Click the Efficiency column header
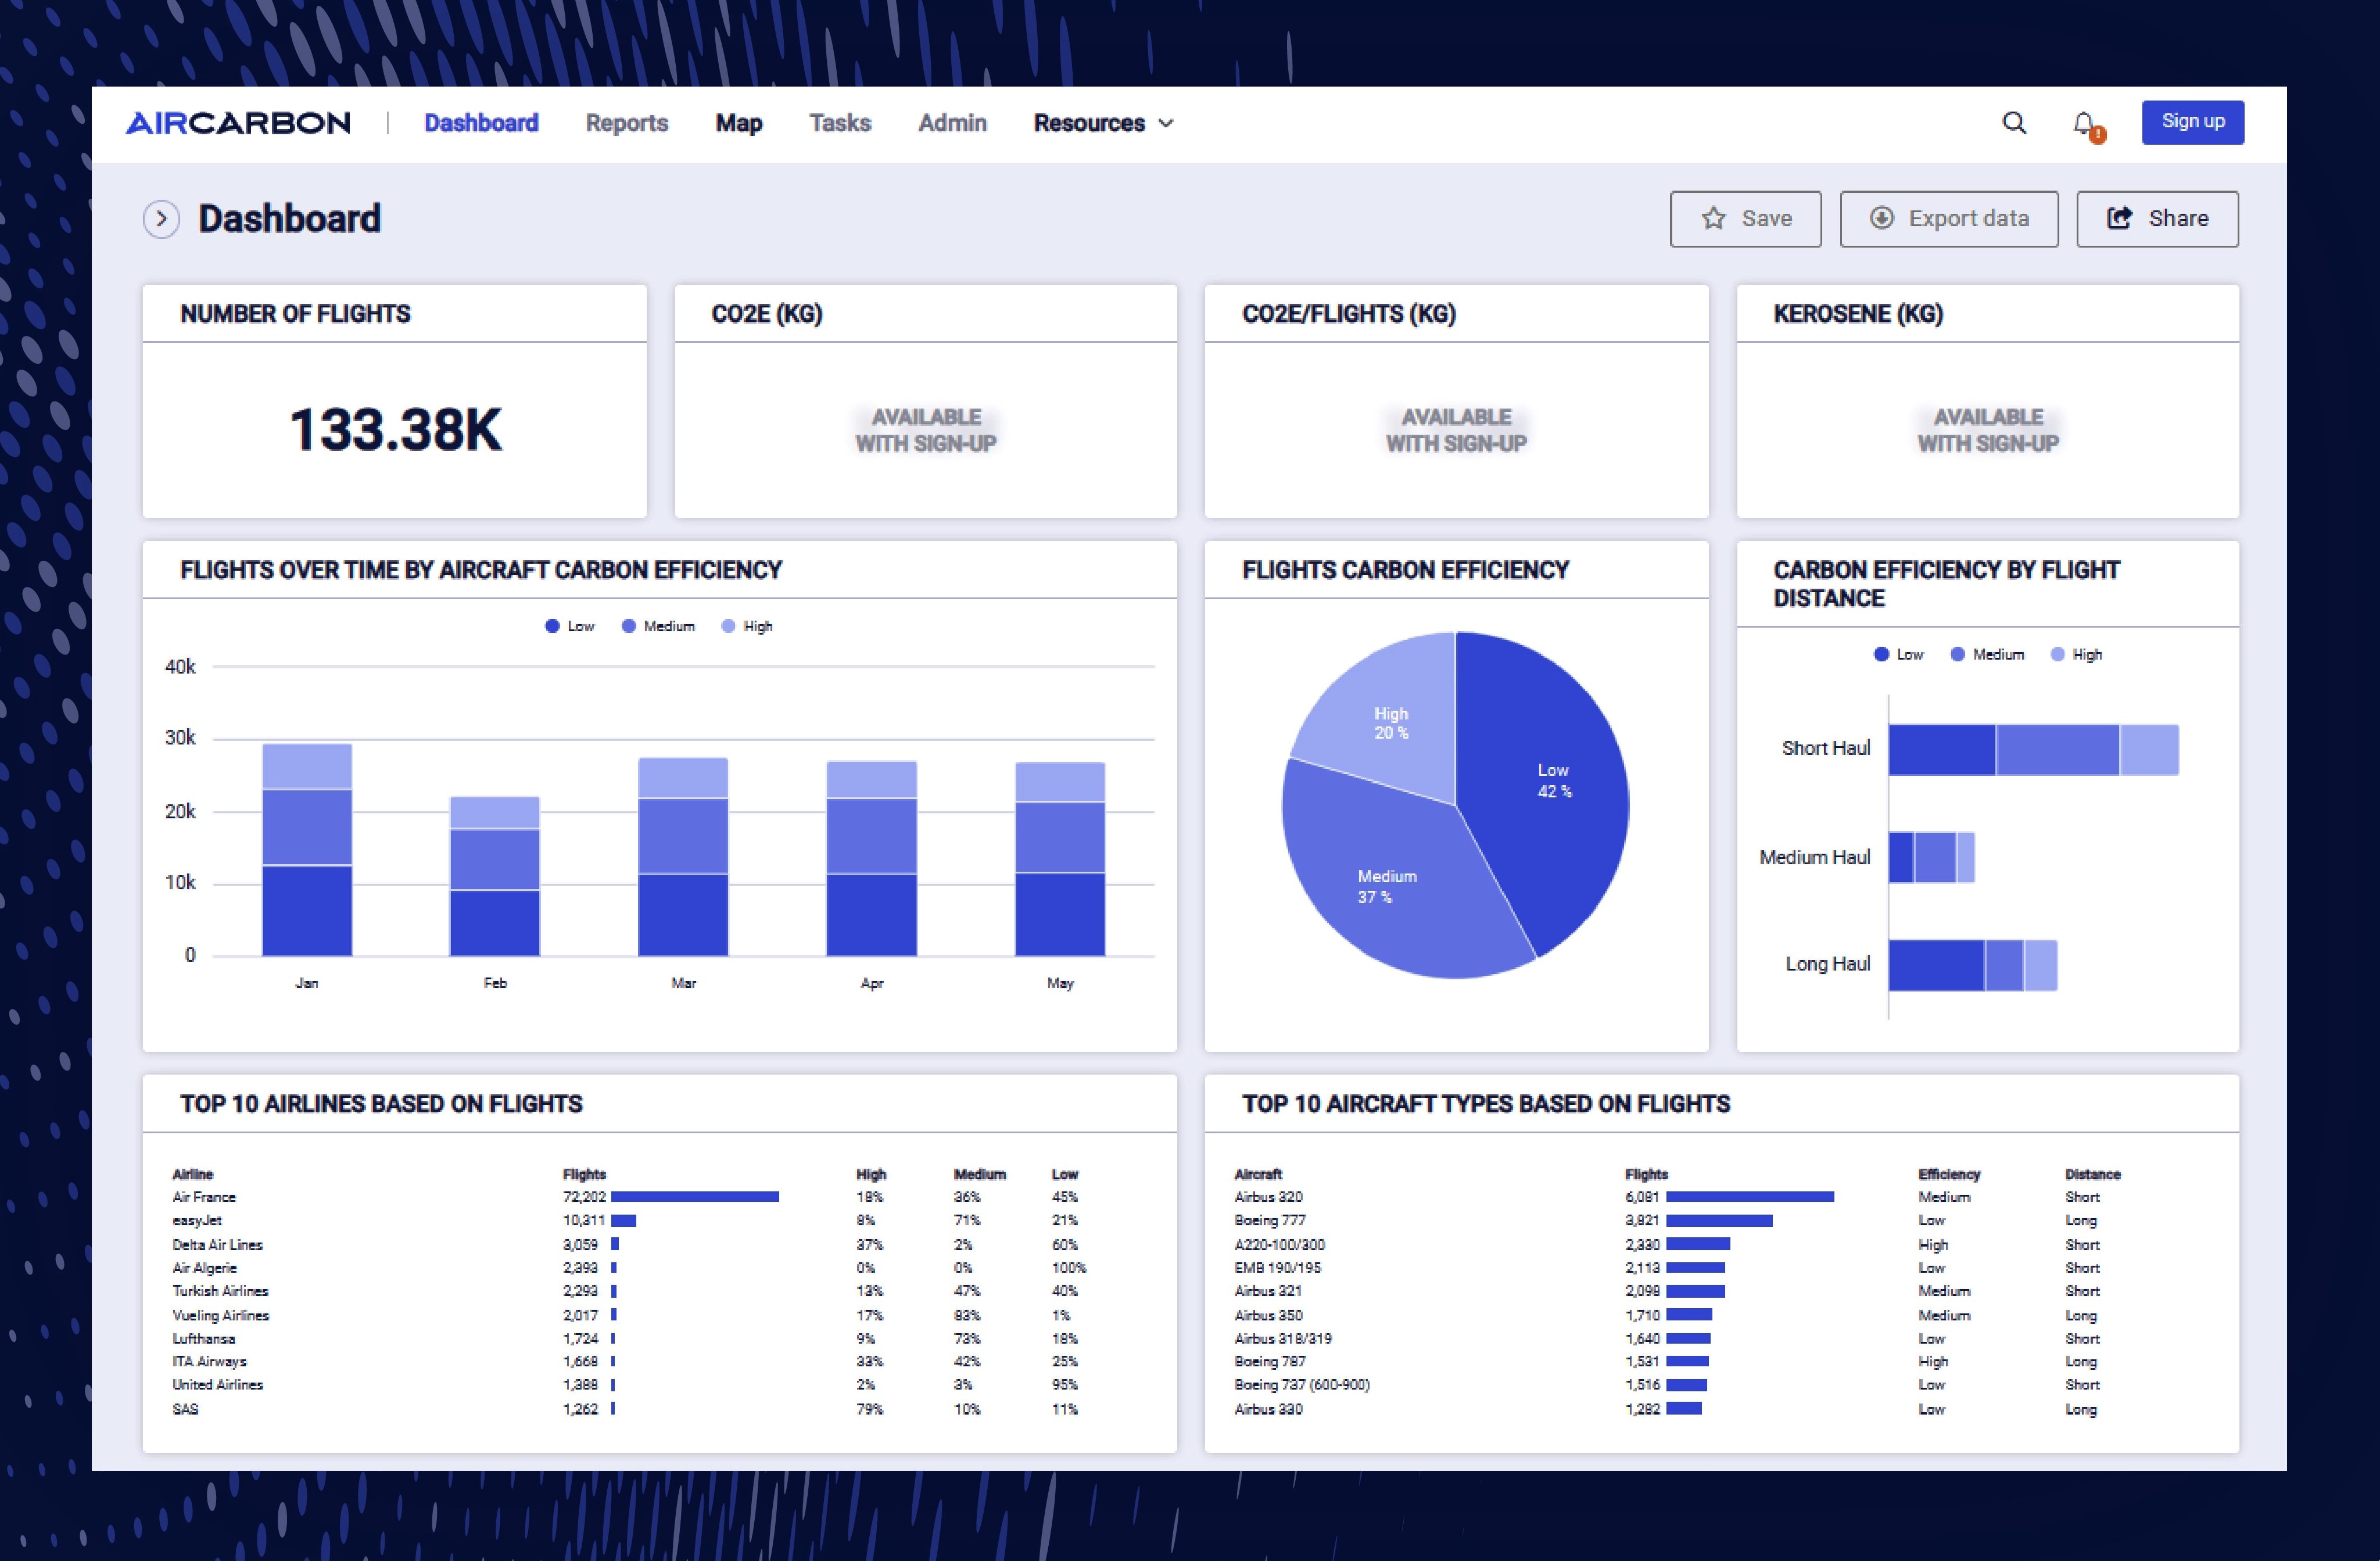 (1949, 1174)
